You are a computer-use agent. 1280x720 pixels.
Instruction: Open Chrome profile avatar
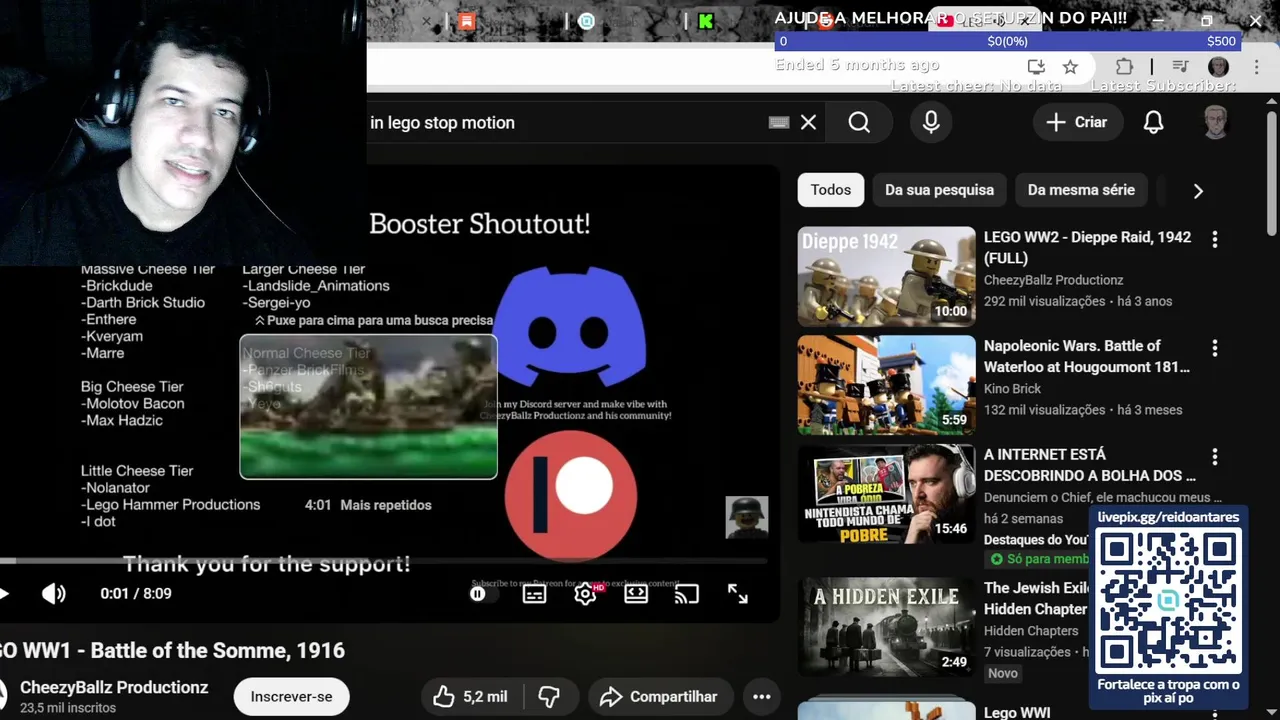click(x=1218, y=67)
